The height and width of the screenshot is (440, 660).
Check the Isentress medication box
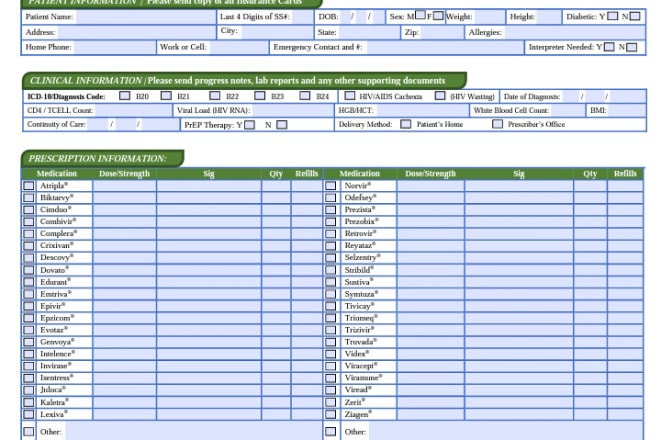pyautogui.click(x=29, y=378)
